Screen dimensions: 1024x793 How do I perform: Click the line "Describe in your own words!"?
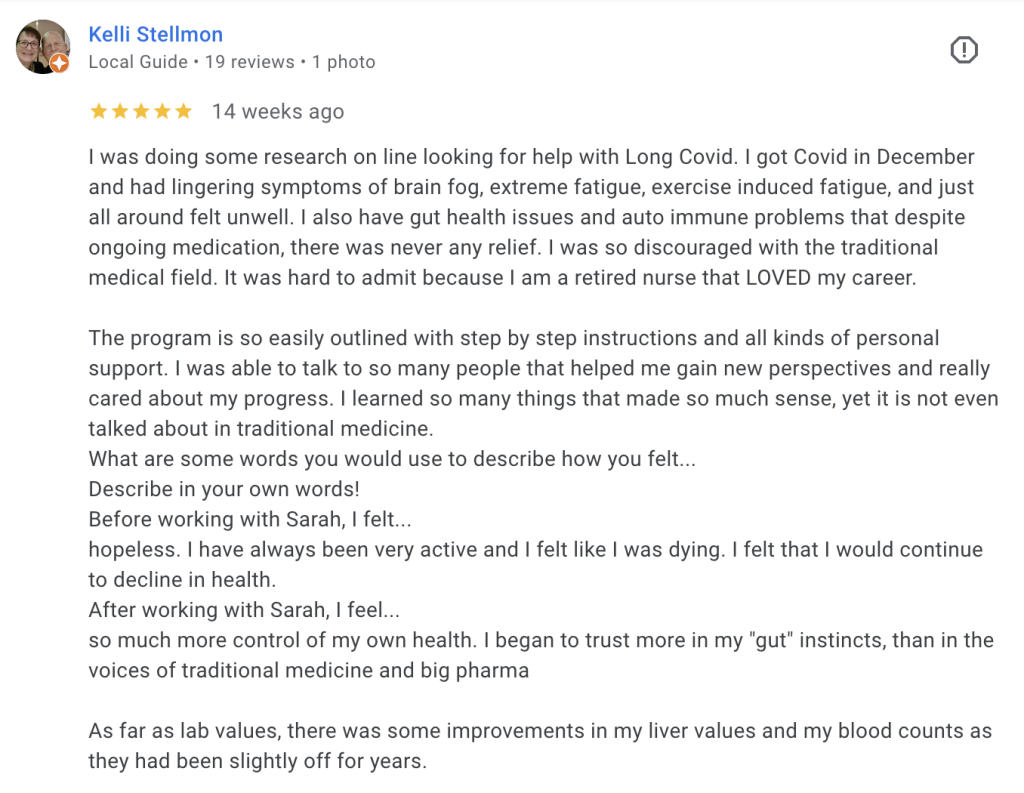pyautogui.click(x=224, y=489)
